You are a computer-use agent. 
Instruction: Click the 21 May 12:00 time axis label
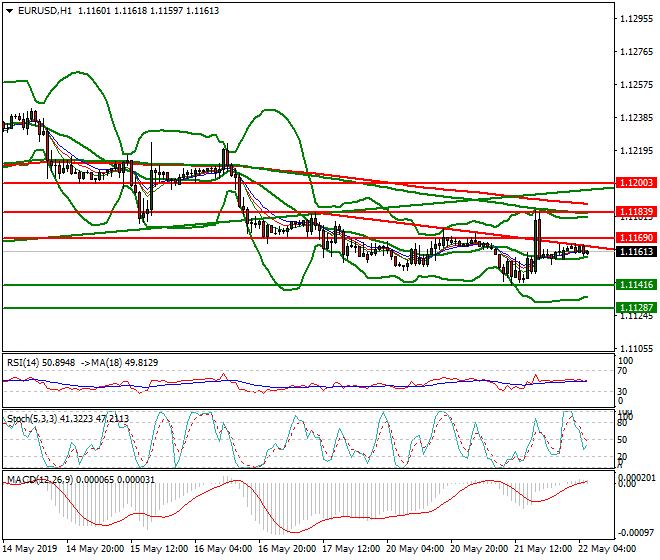click(543, 549)
